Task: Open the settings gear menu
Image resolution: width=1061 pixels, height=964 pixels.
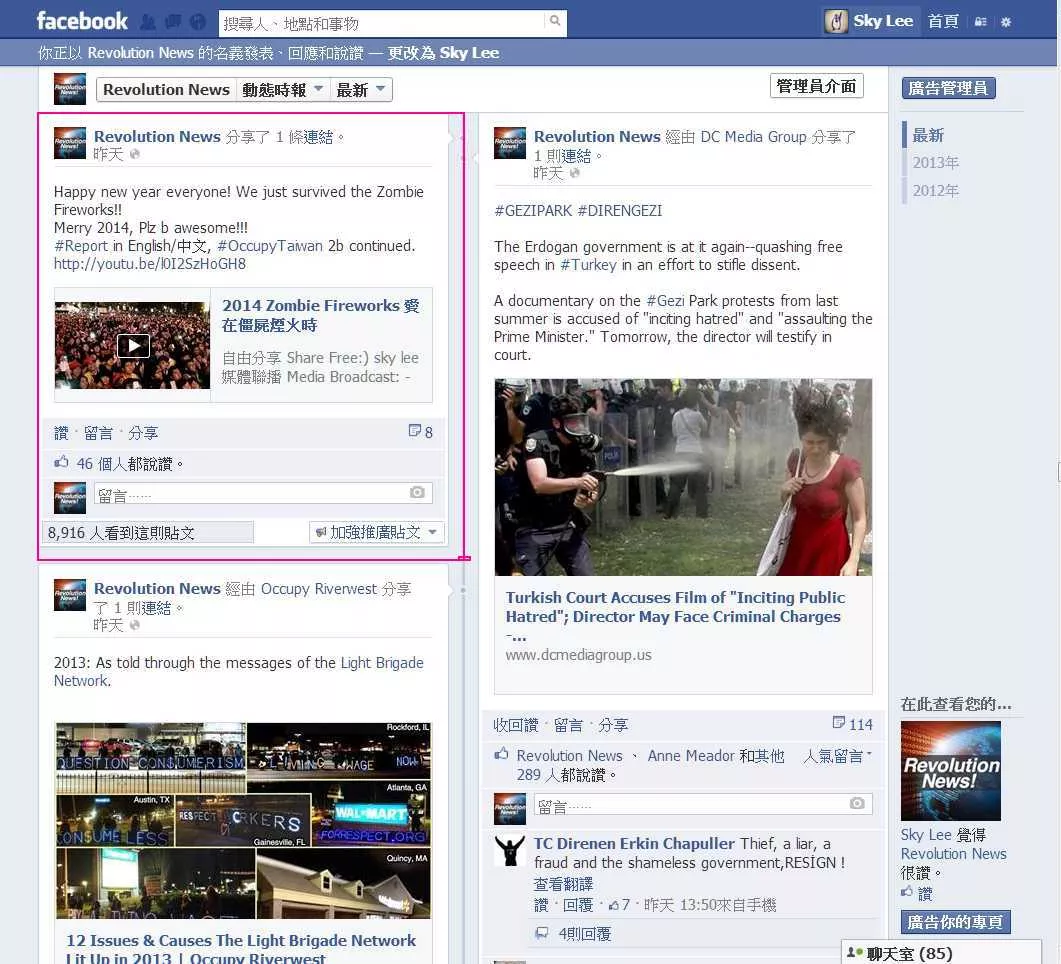Action: coord(1006,22)
